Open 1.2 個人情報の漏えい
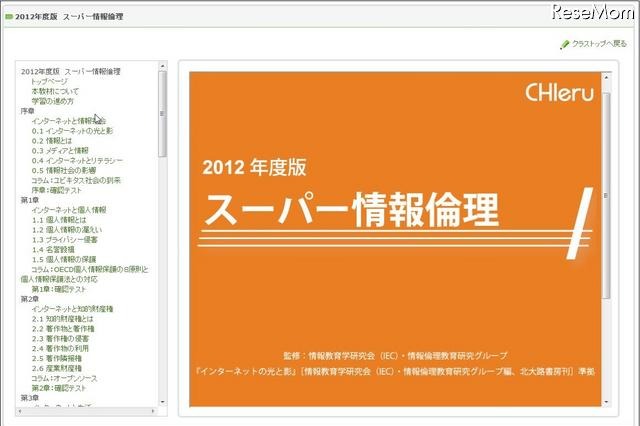Screen dimensions: 640x426 coord(67,230)
